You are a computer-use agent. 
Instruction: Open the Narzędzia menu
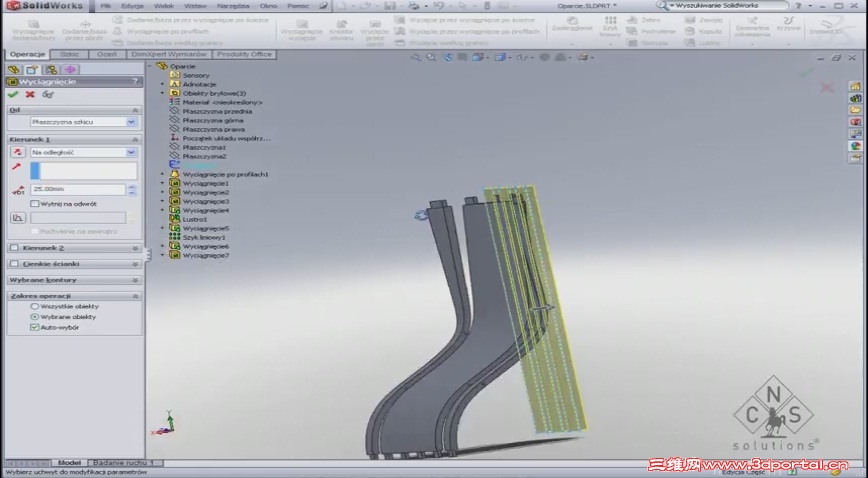click(x=231, y=6)
